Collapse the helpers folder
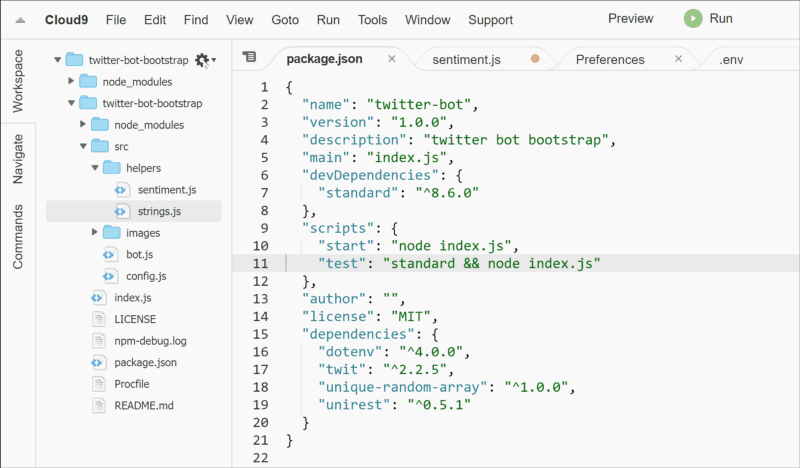The width and height of the screenshot is (800, 468). point(95,167)
